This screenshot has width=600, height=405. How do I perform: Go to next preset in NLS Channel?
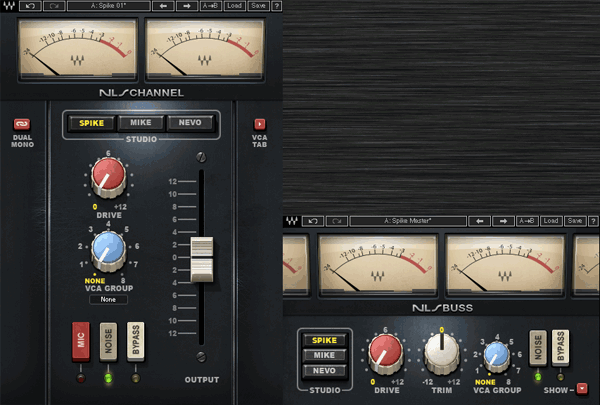tap(187, 6)
